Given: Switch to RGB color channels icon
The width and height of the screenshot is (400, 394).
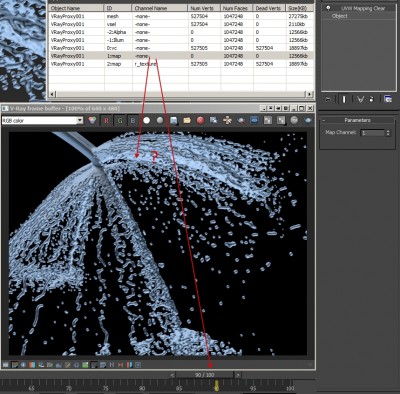Looking at the screenshot, I should (92, 120).
